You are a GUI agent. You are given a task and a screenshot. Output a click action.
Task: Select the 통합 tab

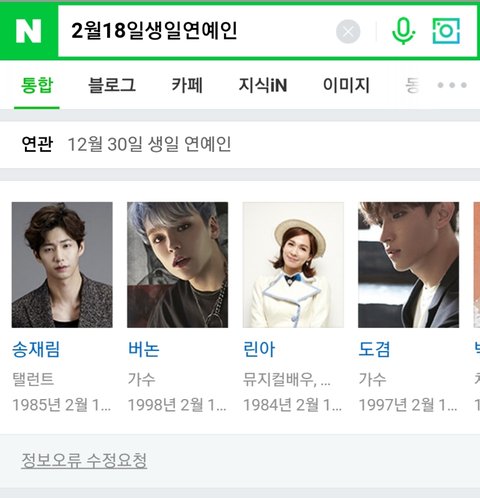coord(37,85)
